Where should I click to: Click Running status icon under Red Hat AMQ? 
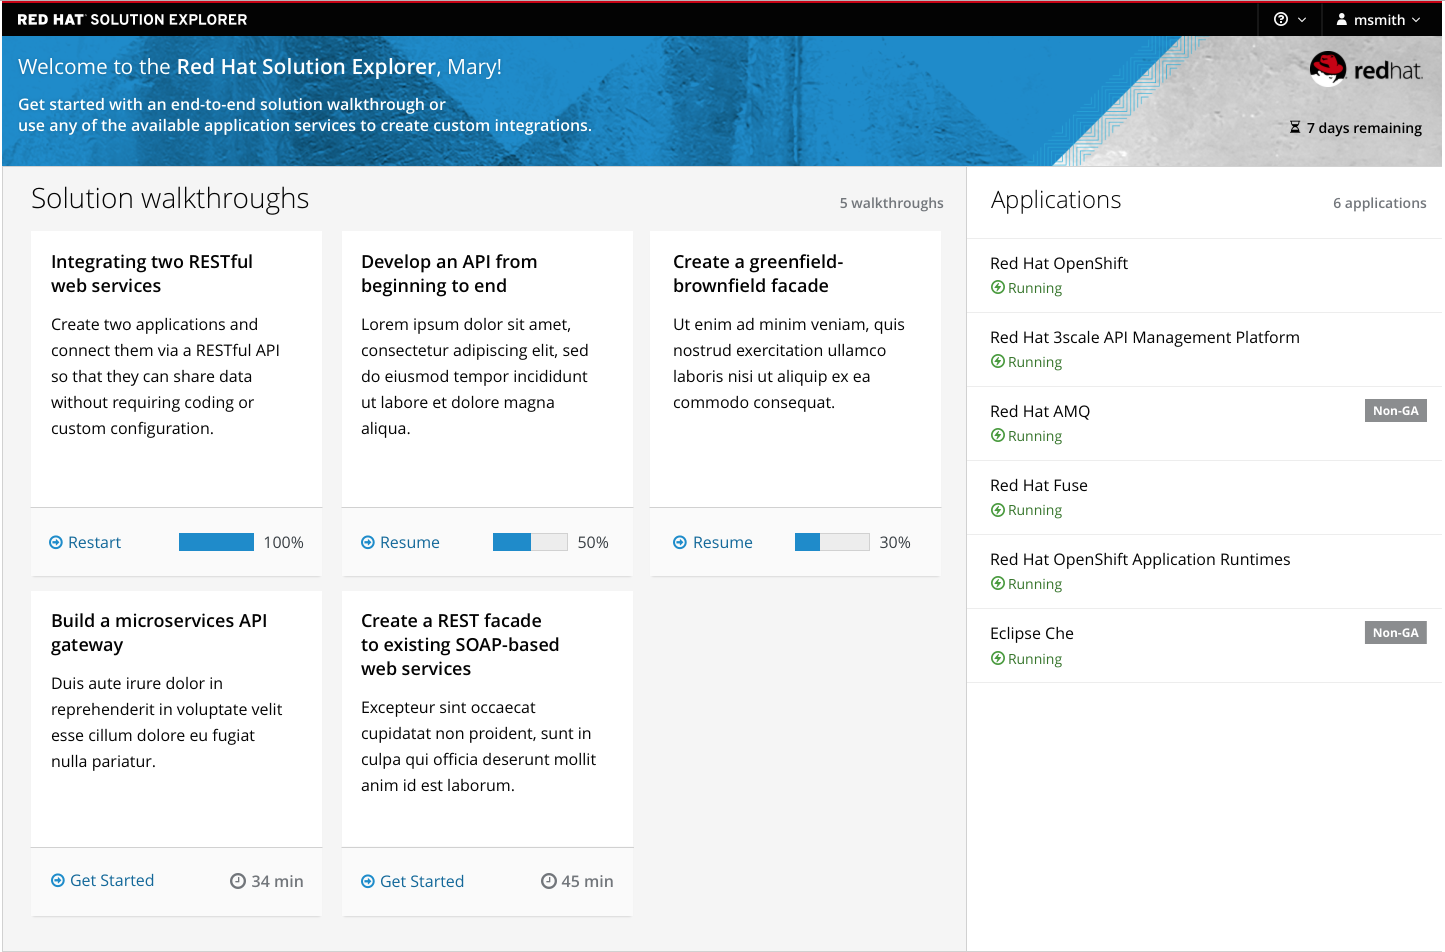[998, 435]
